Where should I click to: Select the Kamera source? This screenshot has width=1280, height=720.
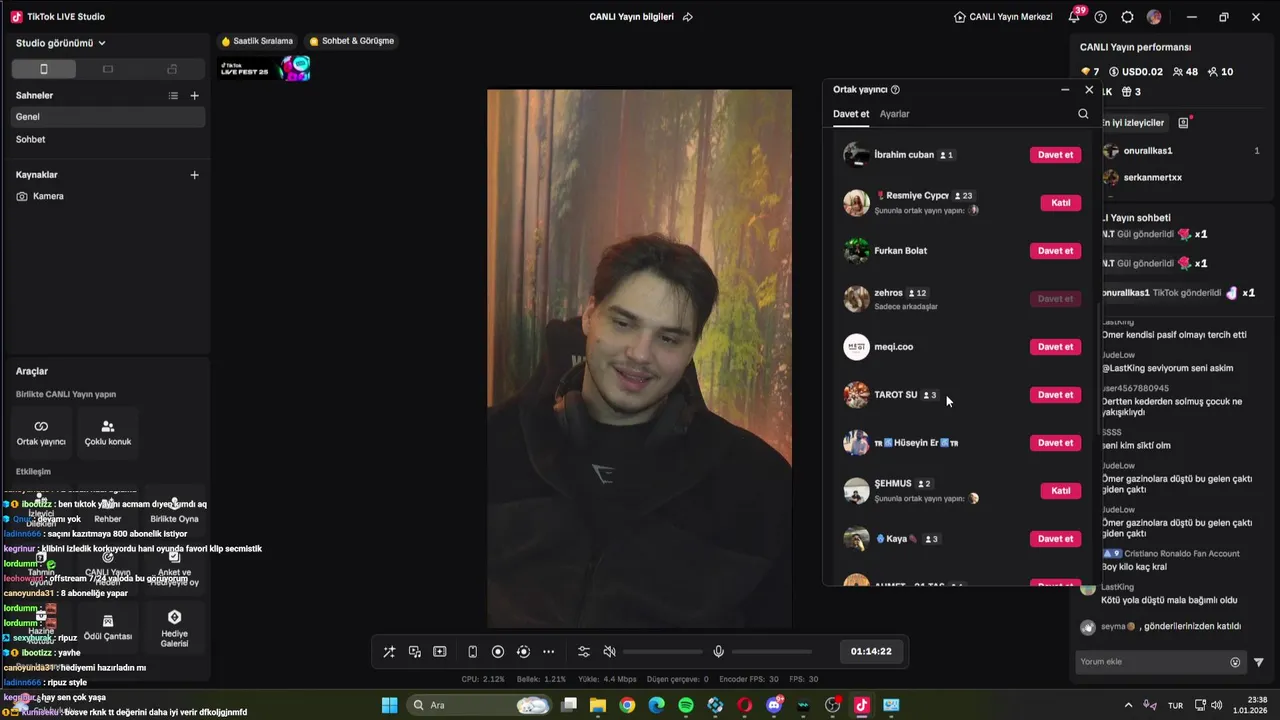[x=108, y=196]
